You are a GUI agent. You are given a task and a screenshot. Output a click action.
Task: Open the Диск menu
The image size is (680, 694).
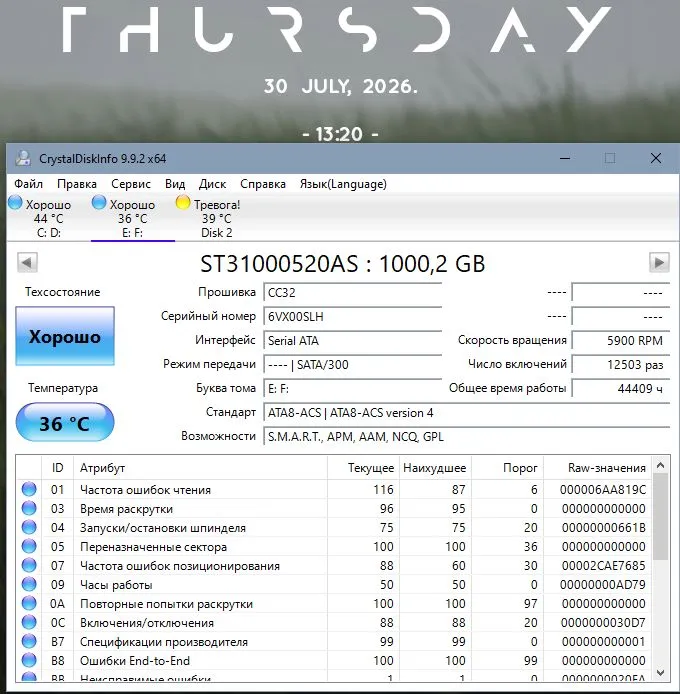[212, 184]
